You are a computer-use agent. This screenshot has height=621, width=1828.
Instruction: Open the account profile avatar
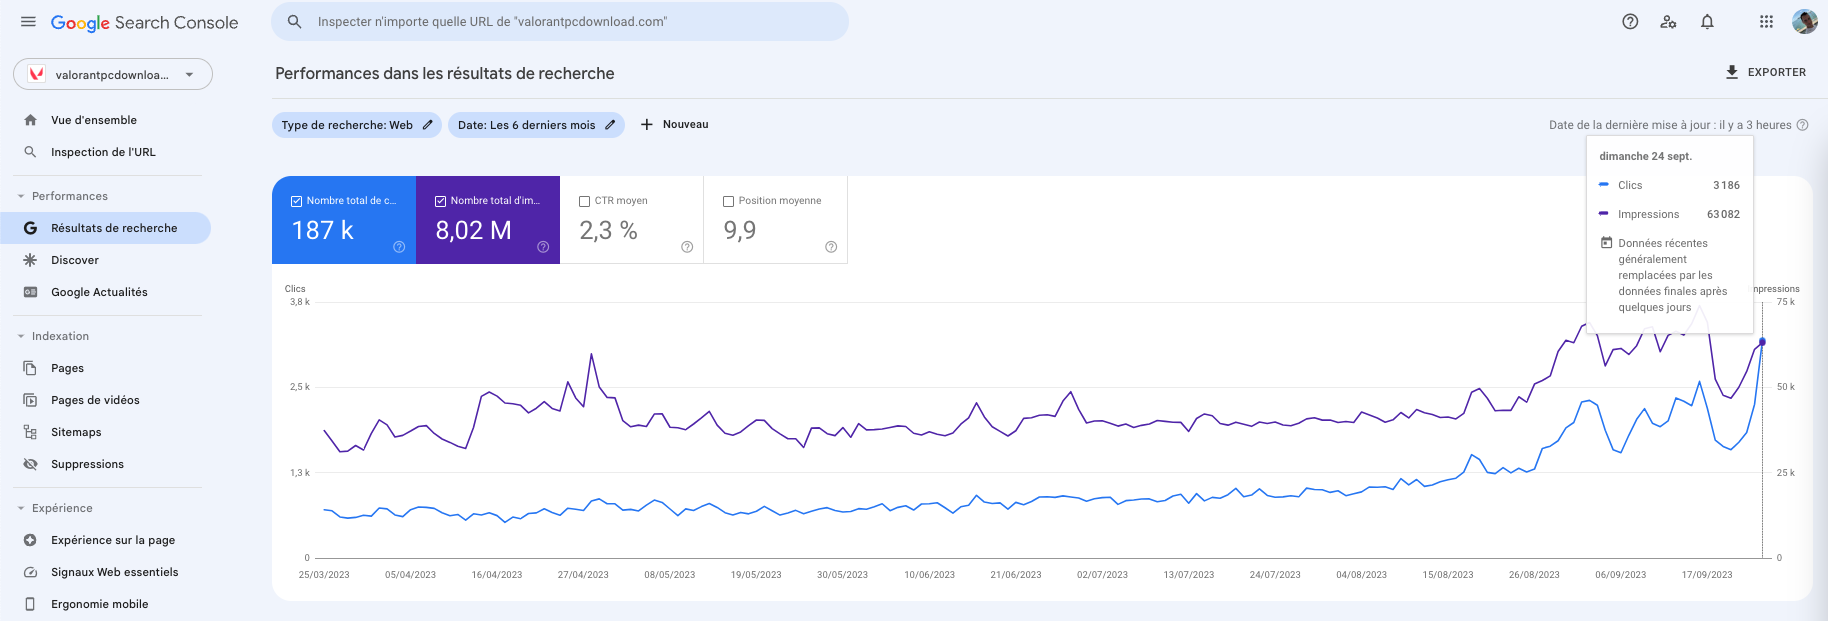[x=1804, y=21]
